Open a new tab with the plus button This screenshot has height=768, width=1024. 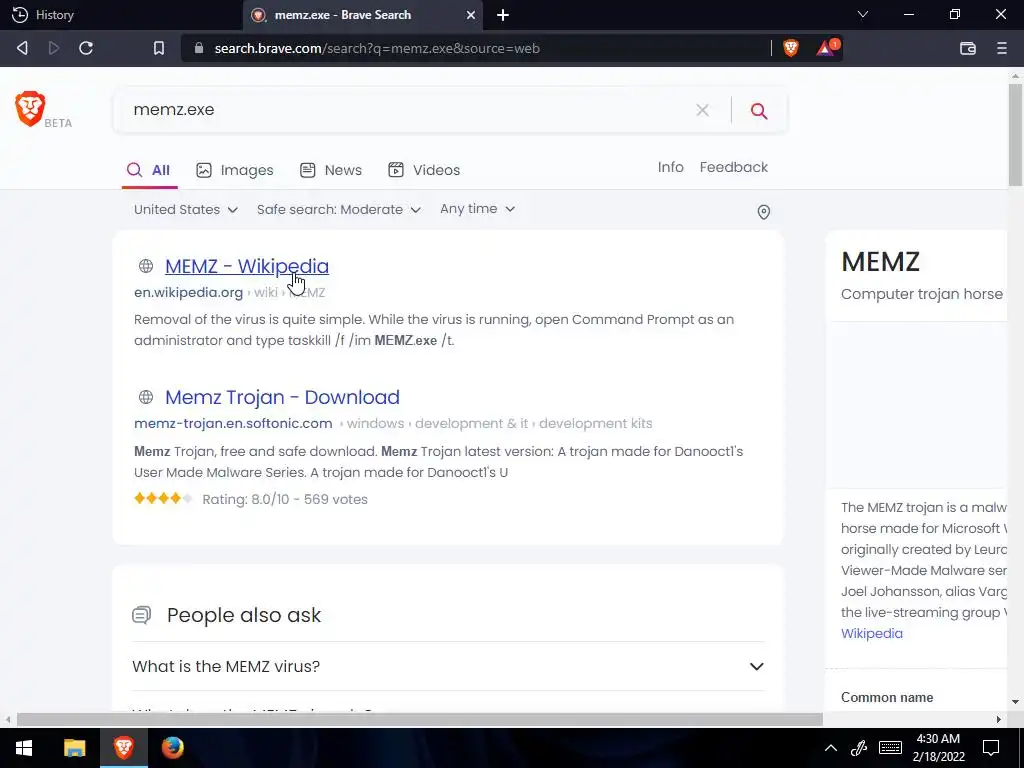pos(503,15)
